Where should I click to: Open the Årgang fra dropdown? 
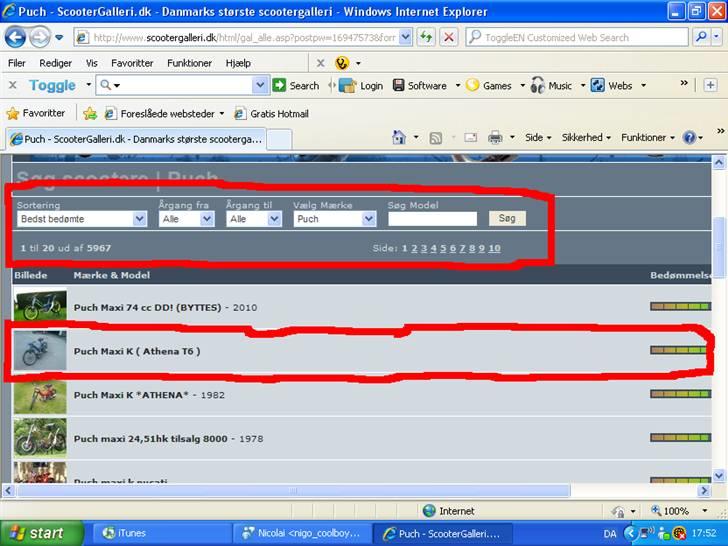pyautogui.click(x=186, y=219)
